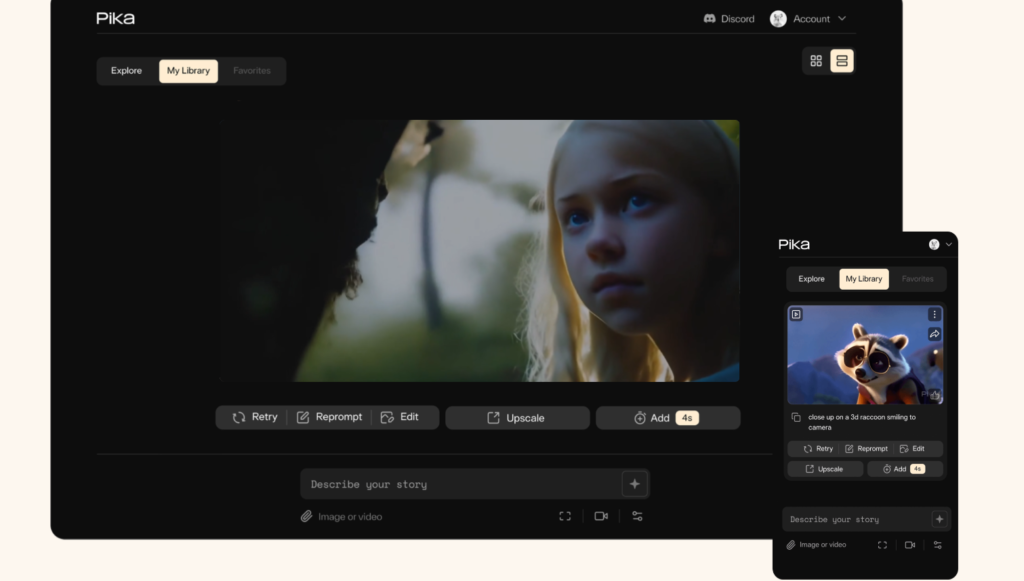Copy the raccoon prompt using copy icon
The image size is (1024, 581).
coord(796,417)
